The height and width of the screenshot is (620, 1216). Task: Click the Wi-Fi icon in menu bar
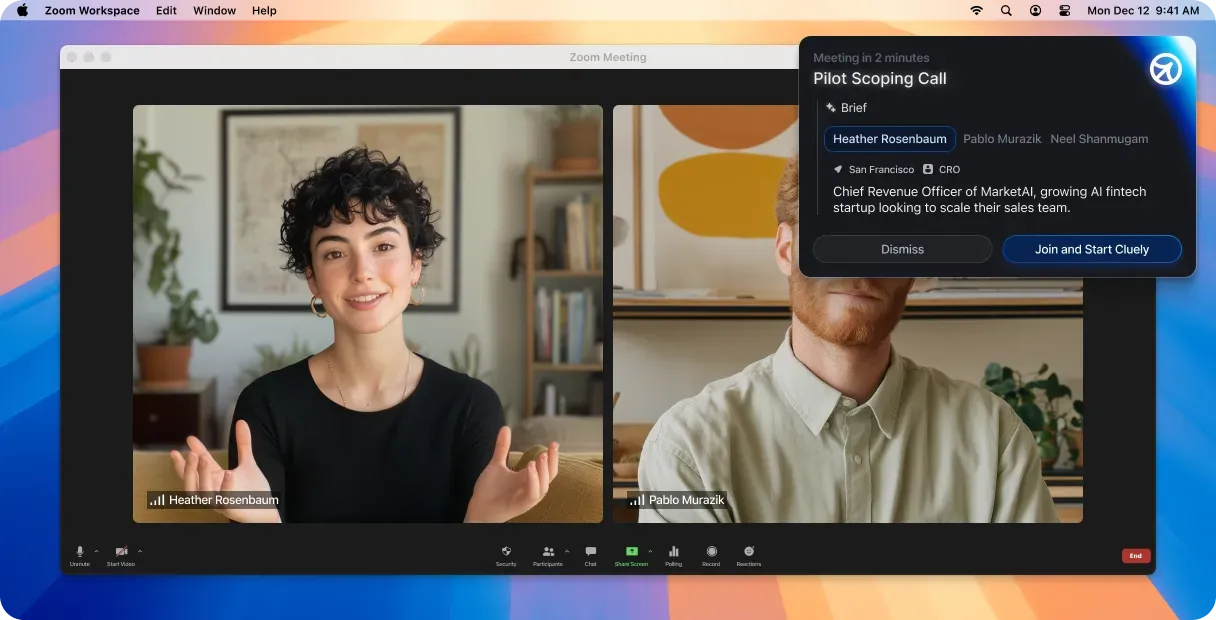click(x=976, y=10)
